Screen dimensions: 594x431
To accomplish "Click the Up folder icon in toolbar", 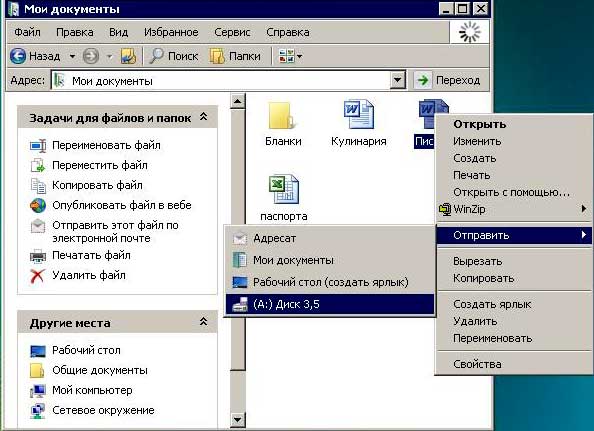I will coord(128,56).
